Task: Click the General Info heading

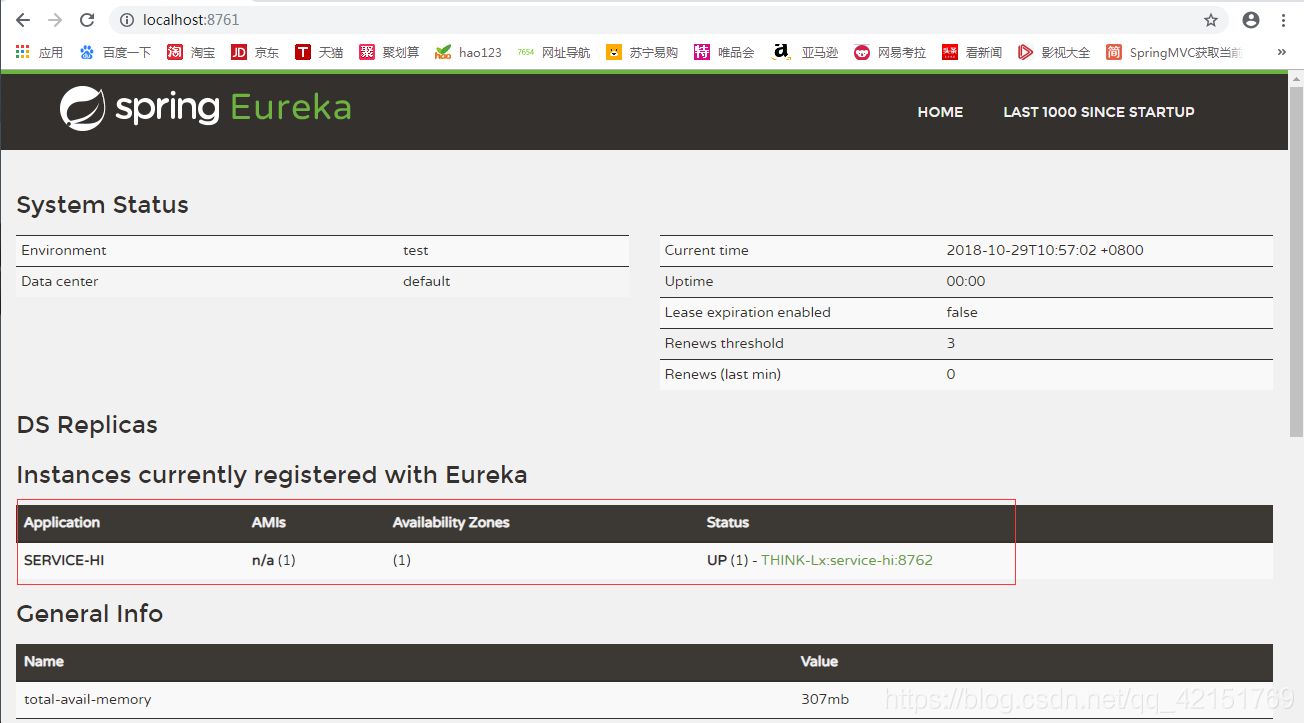Action: 90,613
